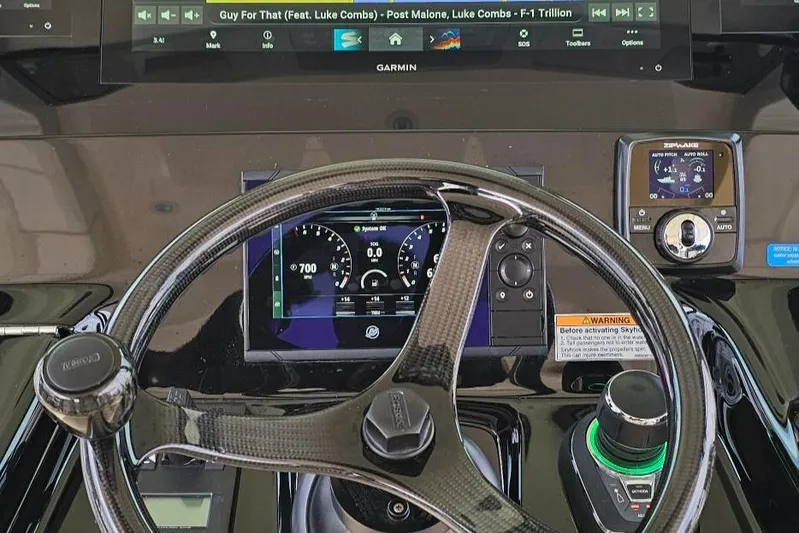
Task: Open the Toolbars menu
Action: [x=578, y=38]
